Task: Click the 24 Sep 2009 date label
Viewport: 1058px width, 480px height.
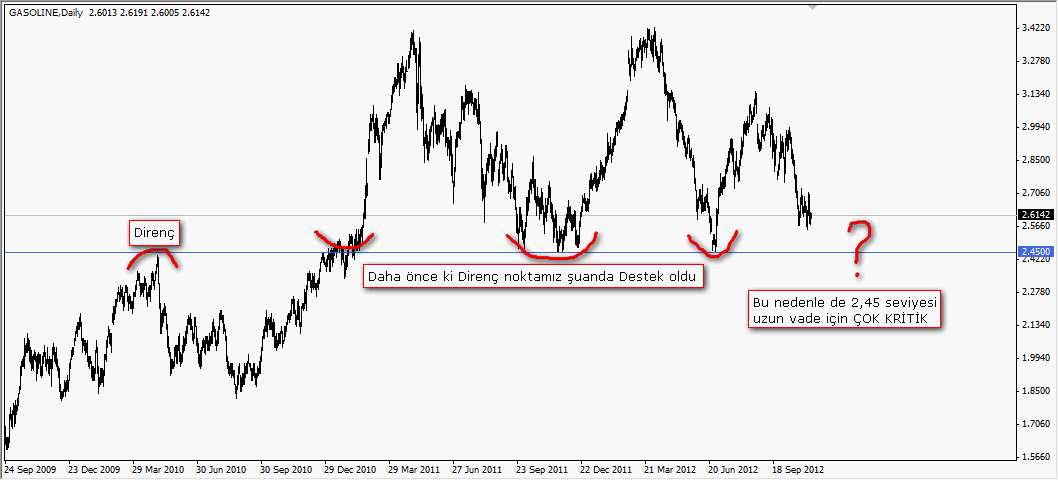Action: [32, 468]
